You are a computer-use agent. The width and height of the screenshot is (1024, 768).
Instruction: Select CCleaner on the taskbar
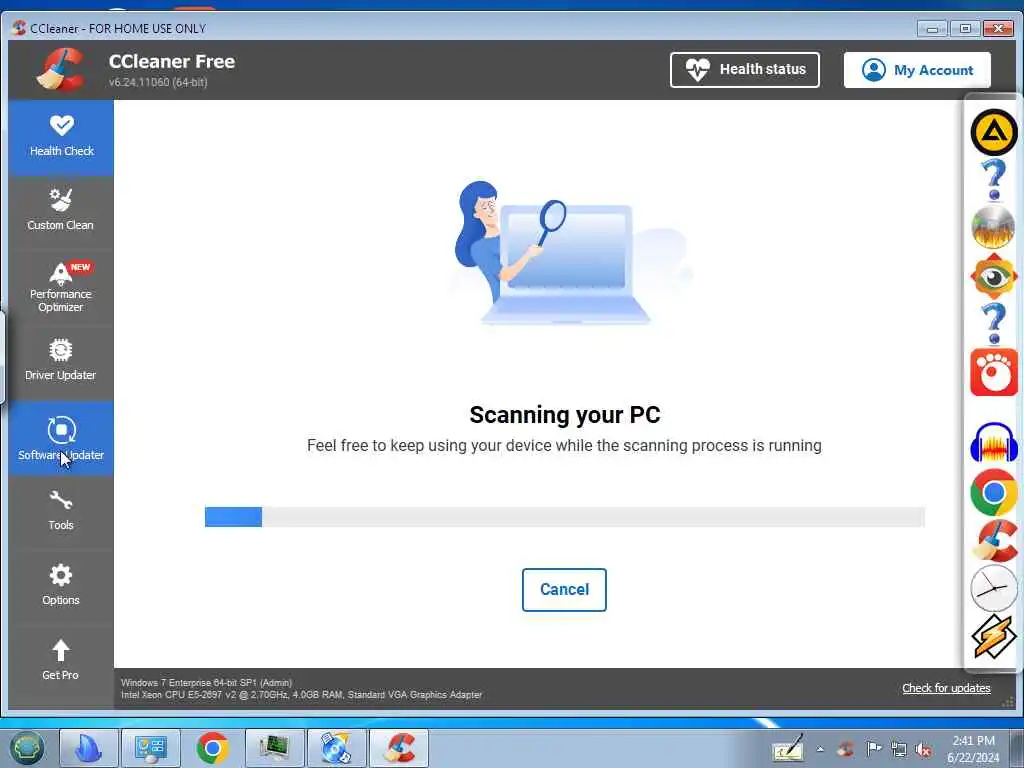[399, 748]
